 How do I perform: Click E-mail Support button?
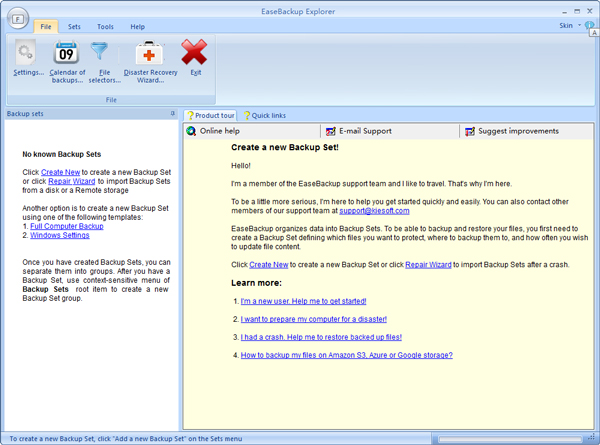pyautogui.click(x=390, y=131)
